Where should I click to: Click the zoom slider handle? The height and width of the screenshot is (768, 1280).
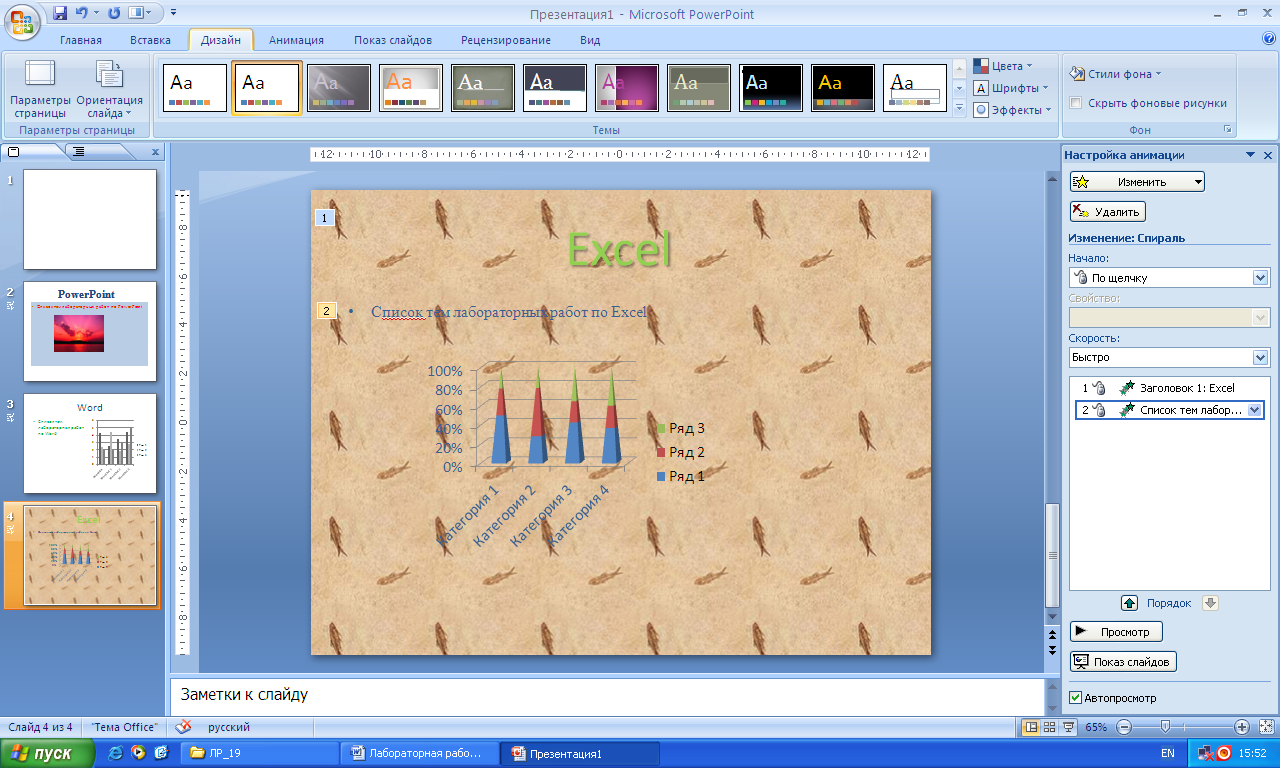pyautogui.click(x=1165, y=727)
